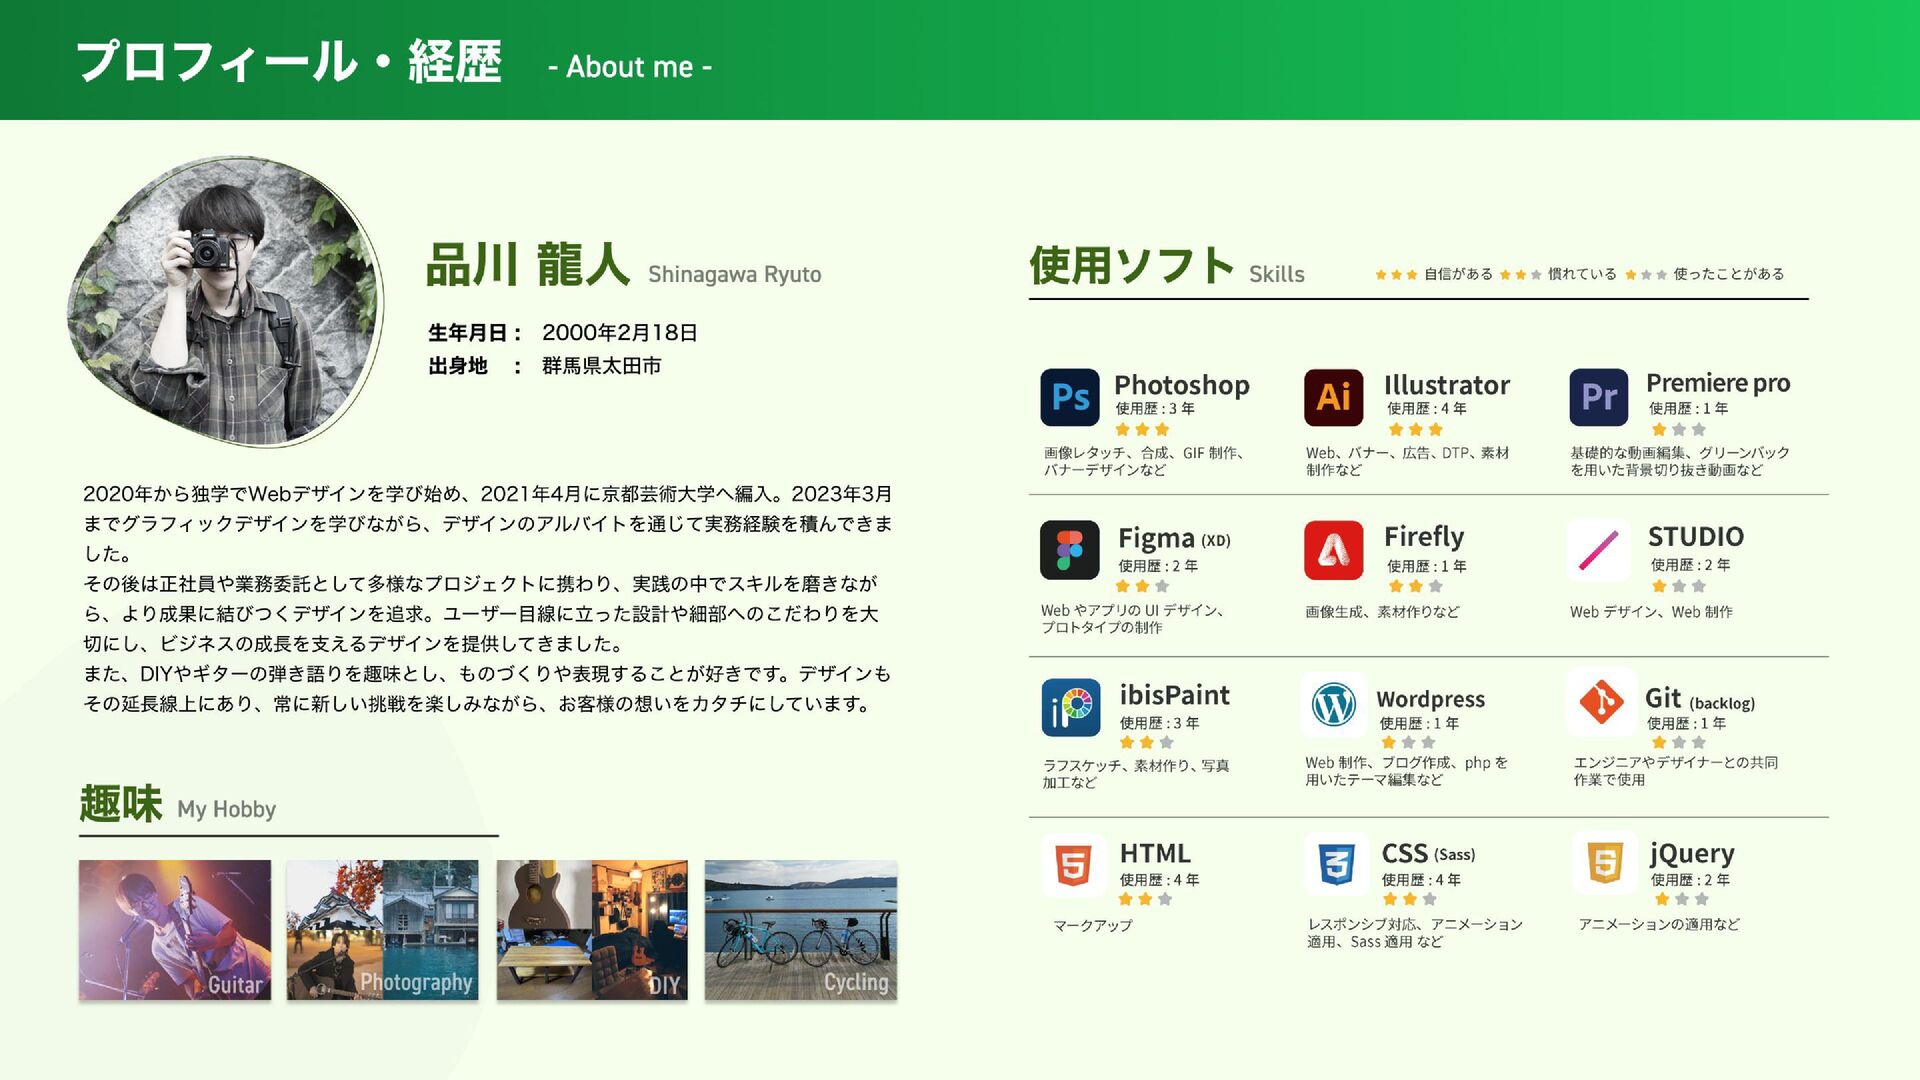
Task: Click the STUDIO skill name
Action: pyautogui.click(x=1696, y=537)
